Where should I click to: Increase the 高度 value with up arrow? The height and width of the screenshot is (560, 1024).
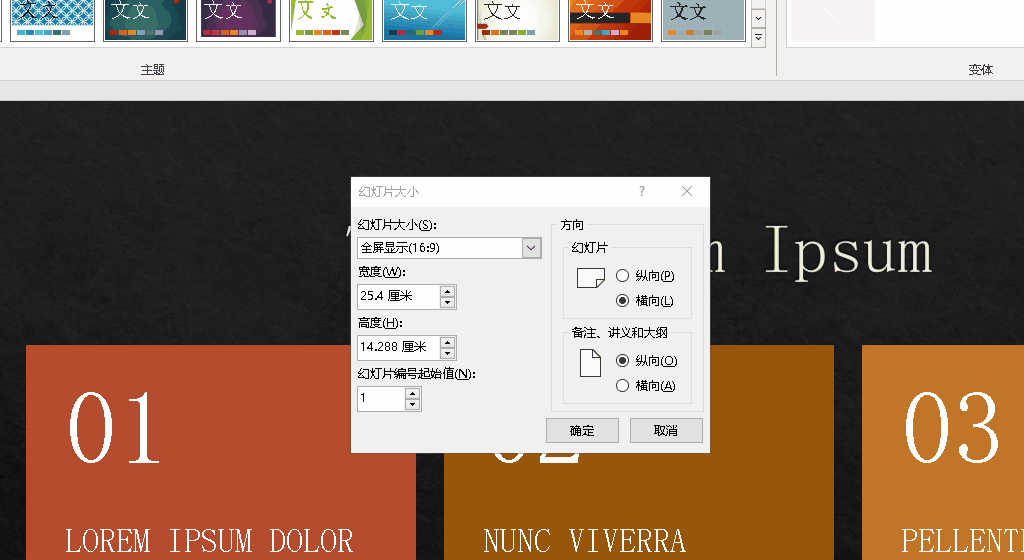pos(448,342)
